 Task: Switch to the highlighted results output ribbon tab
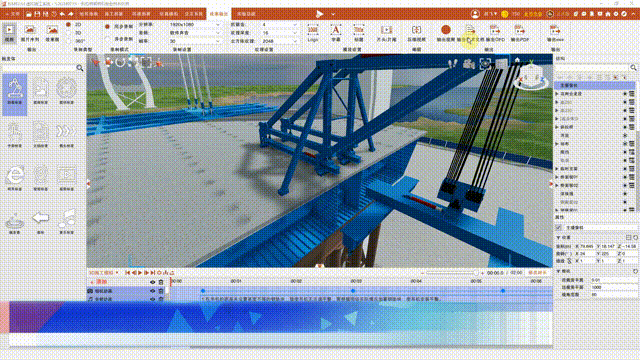click(x=219, y=14)
